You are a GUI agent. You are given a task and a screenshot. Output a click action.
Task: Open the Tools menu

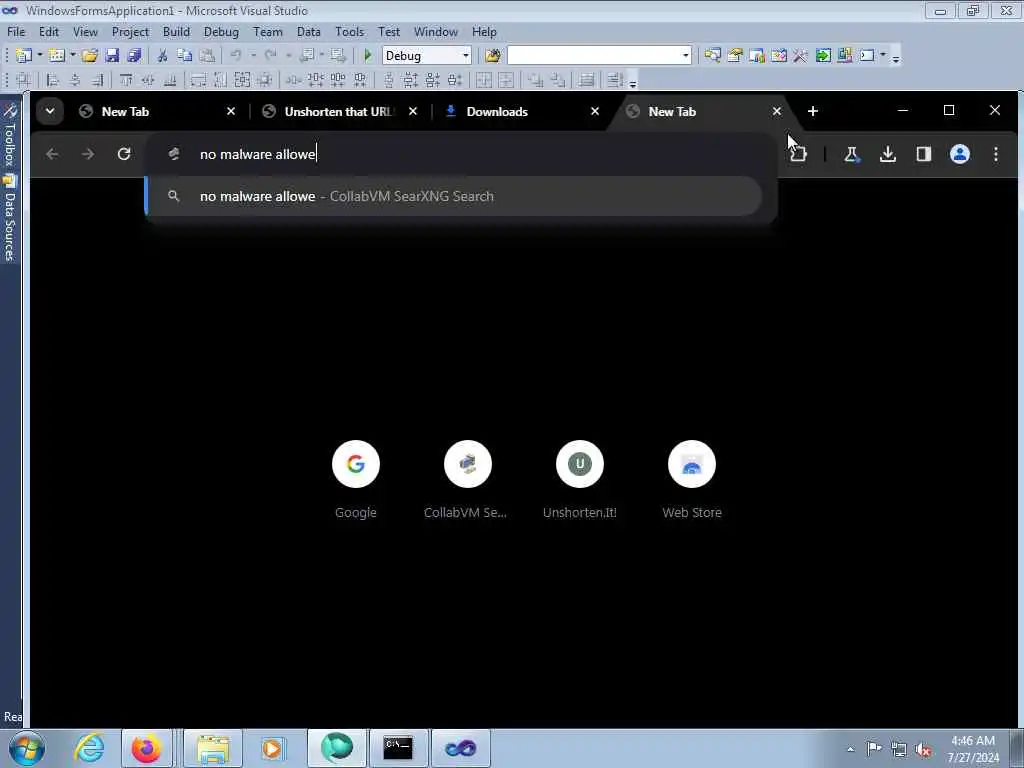point(349,32)
